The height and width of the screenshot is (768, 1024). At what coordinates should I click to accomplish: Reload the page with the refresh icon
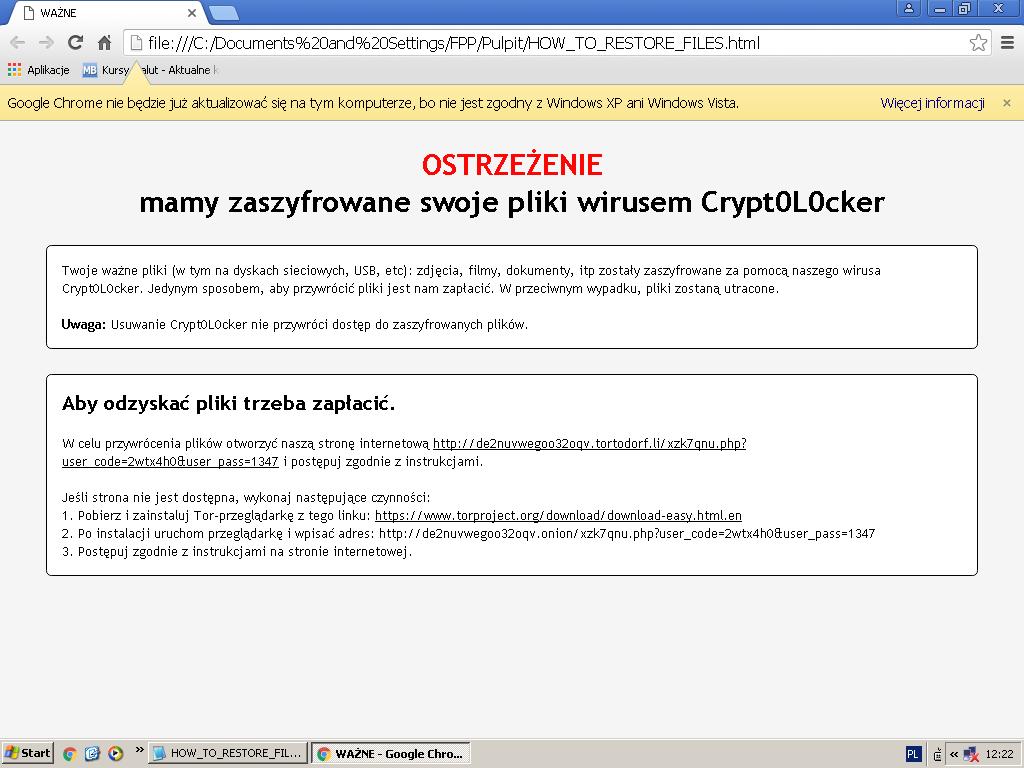tap(75, 43)
